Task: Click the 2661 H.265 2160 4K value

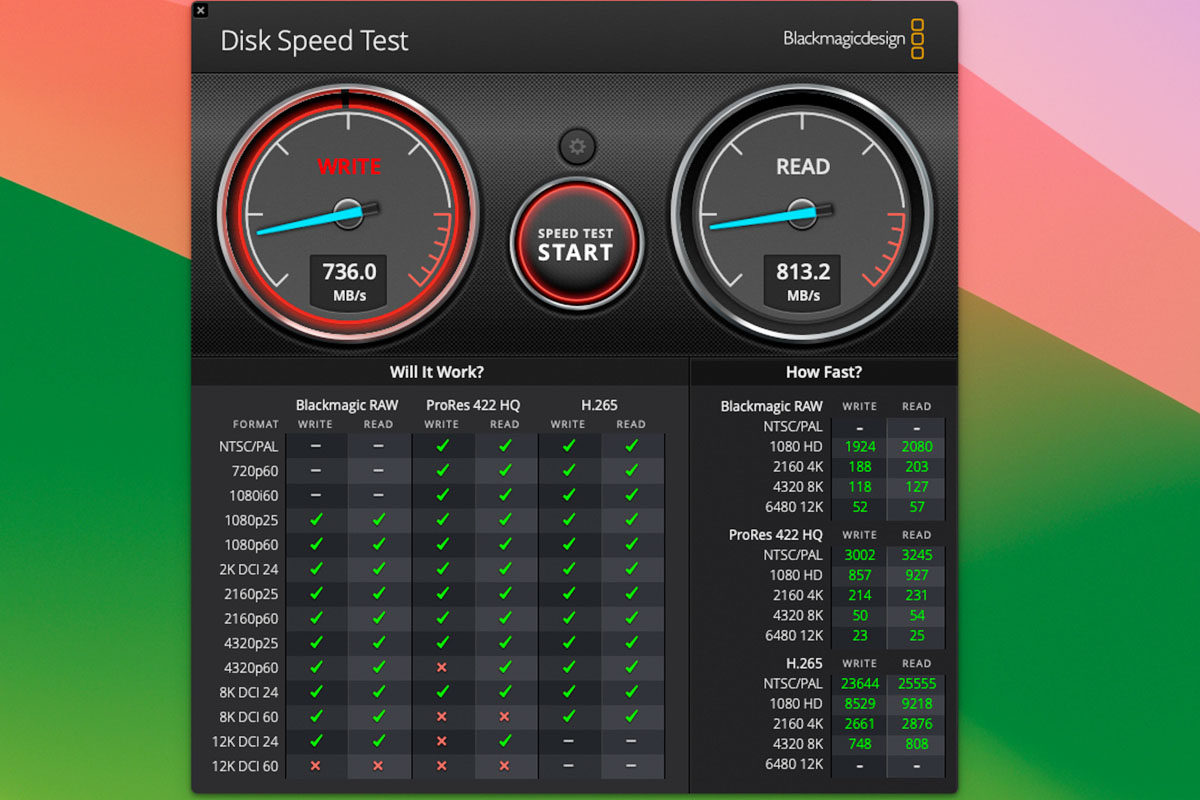Action: point(859,724)
